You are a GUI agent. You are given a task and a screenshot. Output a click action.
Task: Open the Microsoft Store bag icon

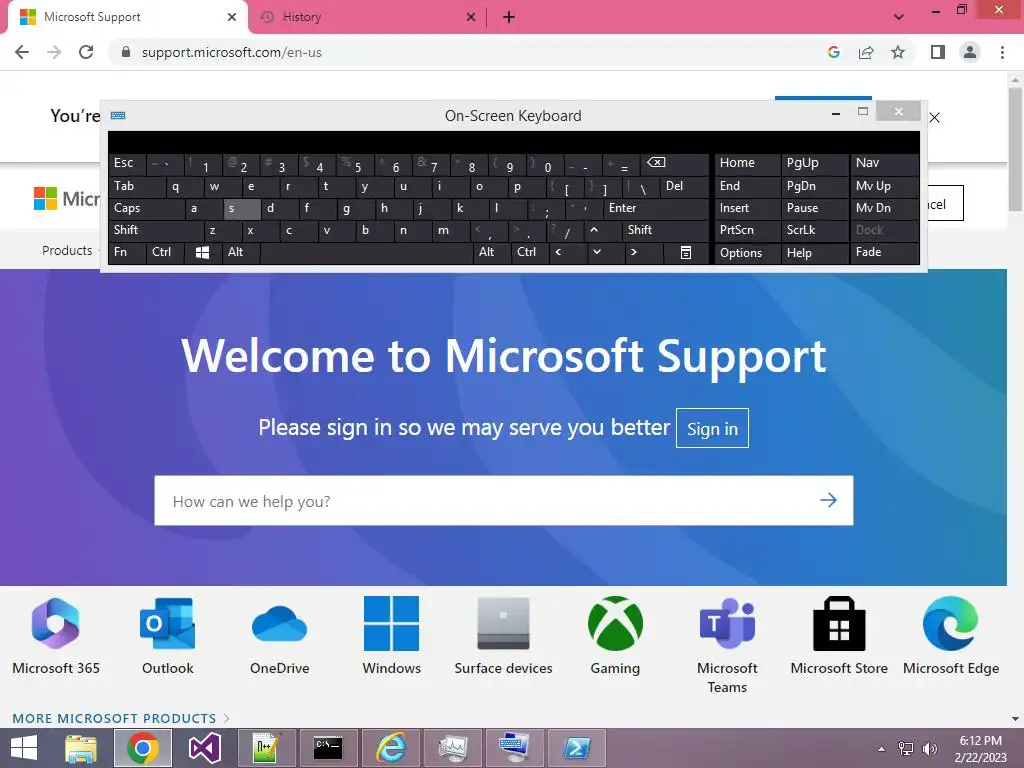[839, 624]
